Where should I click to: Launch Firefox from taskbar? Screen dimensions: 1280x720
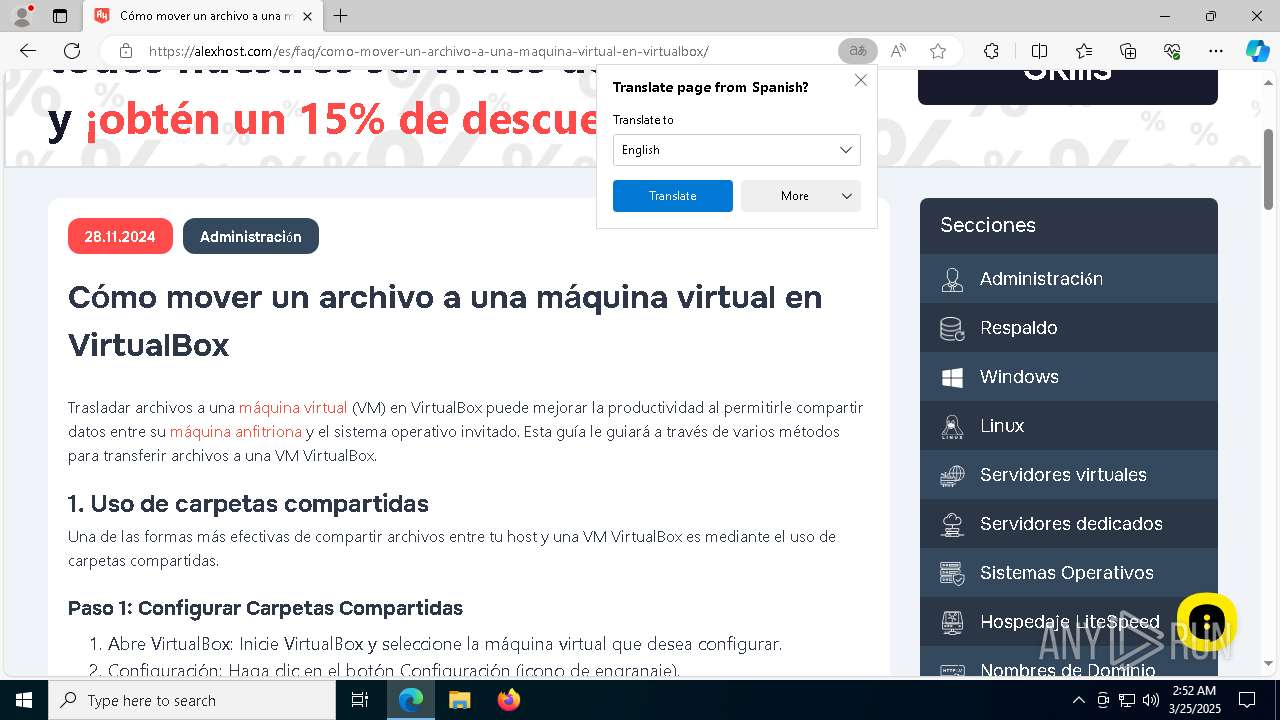coord(509,700)
